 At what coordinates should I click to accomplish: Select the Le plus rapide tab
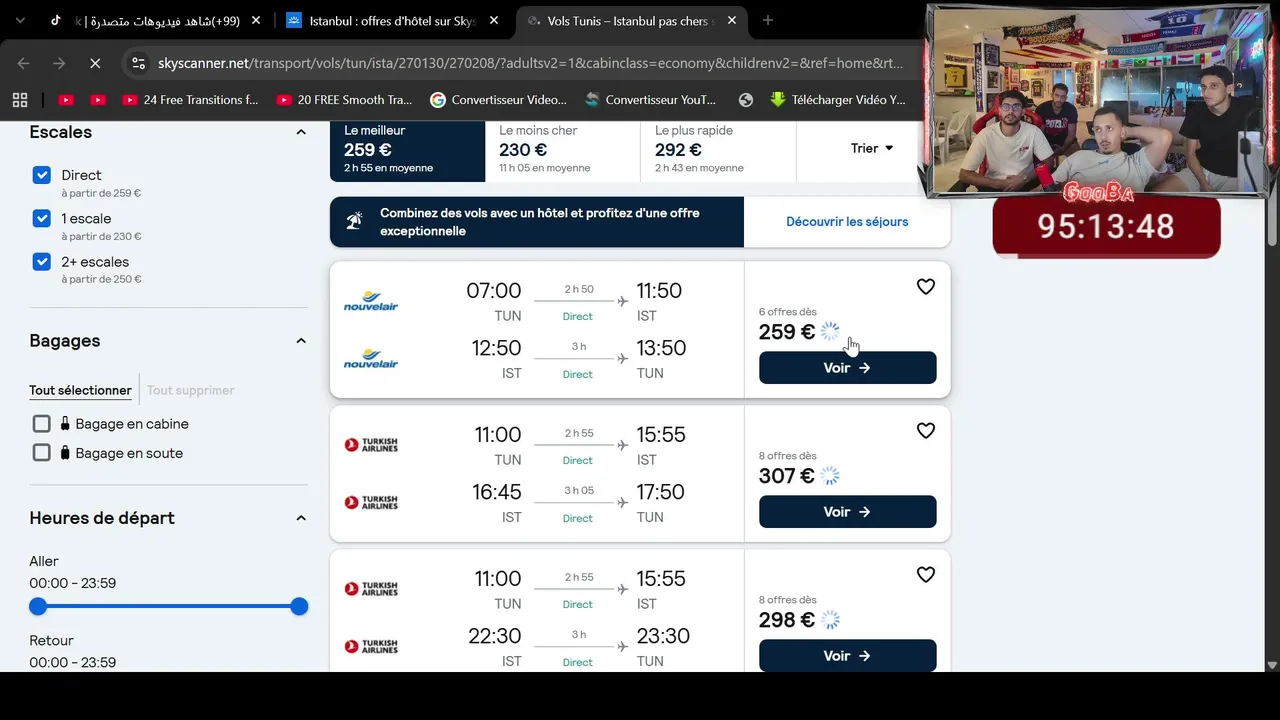pyautogui.click(x=718, y=149)
